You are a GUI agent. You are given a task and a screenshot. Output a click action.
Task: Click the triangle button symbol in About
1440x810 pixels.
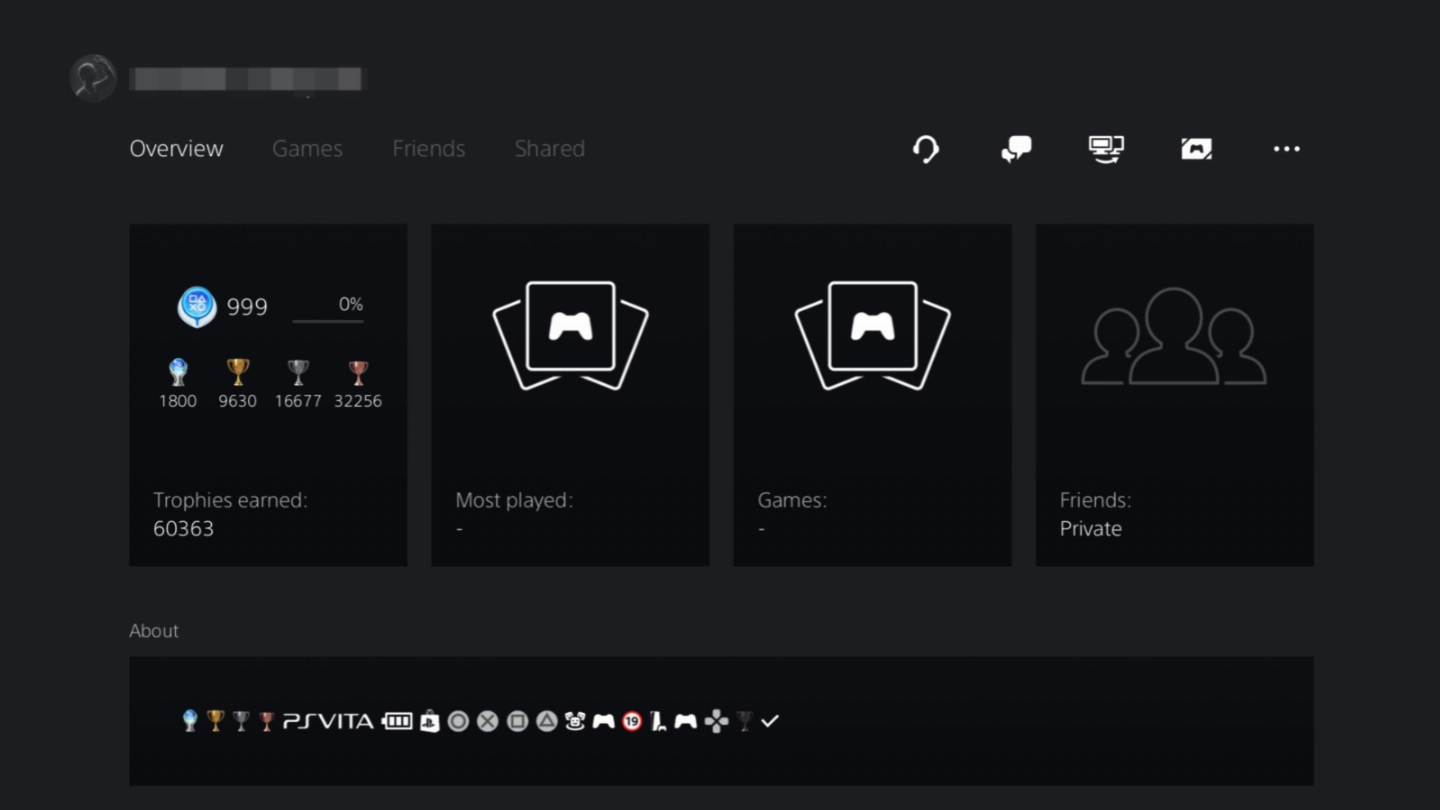coord(546,721)
